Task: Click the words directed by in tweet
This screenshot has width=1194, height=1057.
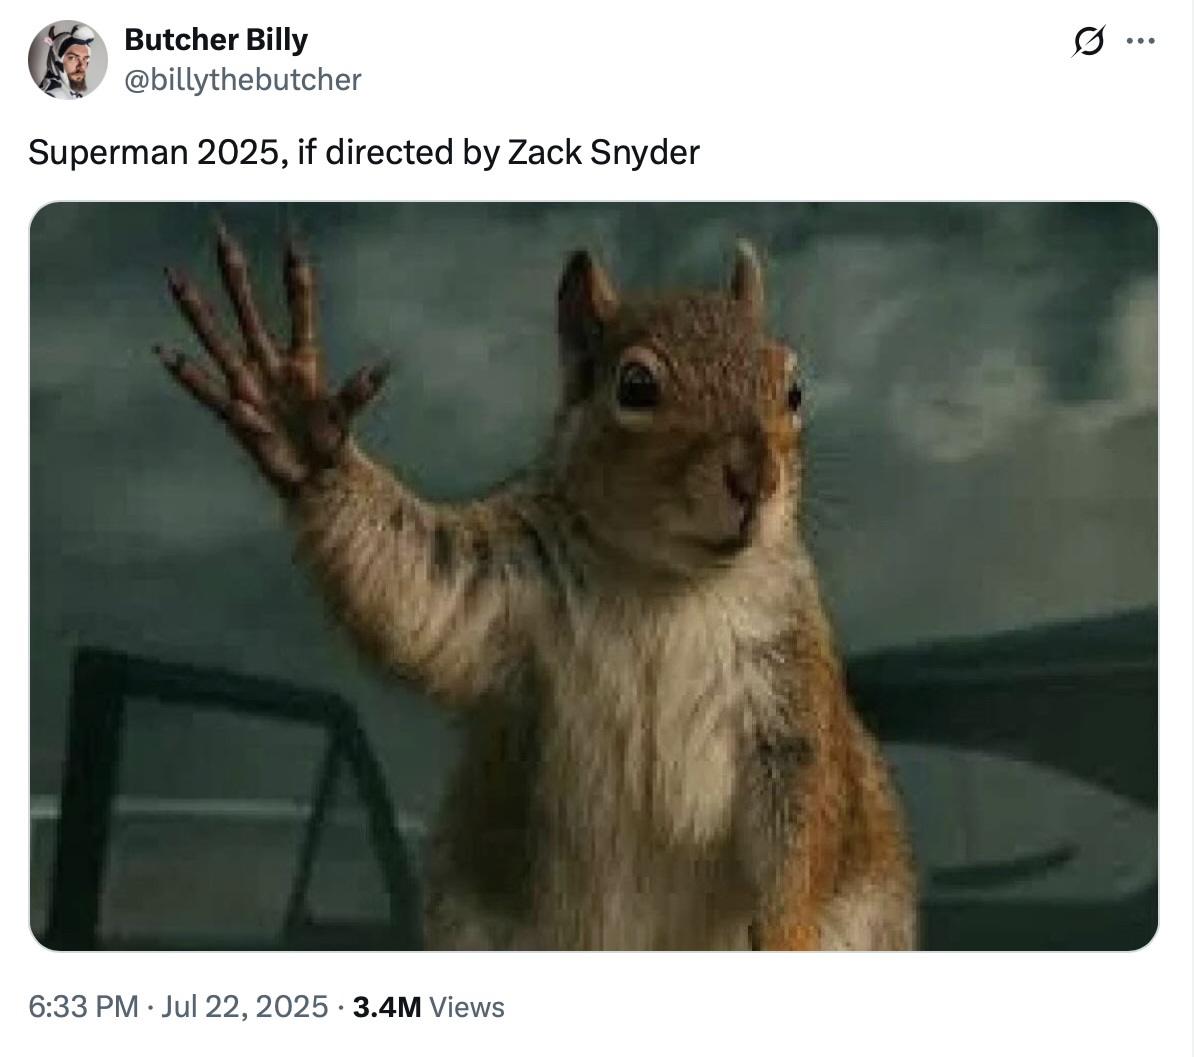Action: pyautogui.click(x=412, y=152)
